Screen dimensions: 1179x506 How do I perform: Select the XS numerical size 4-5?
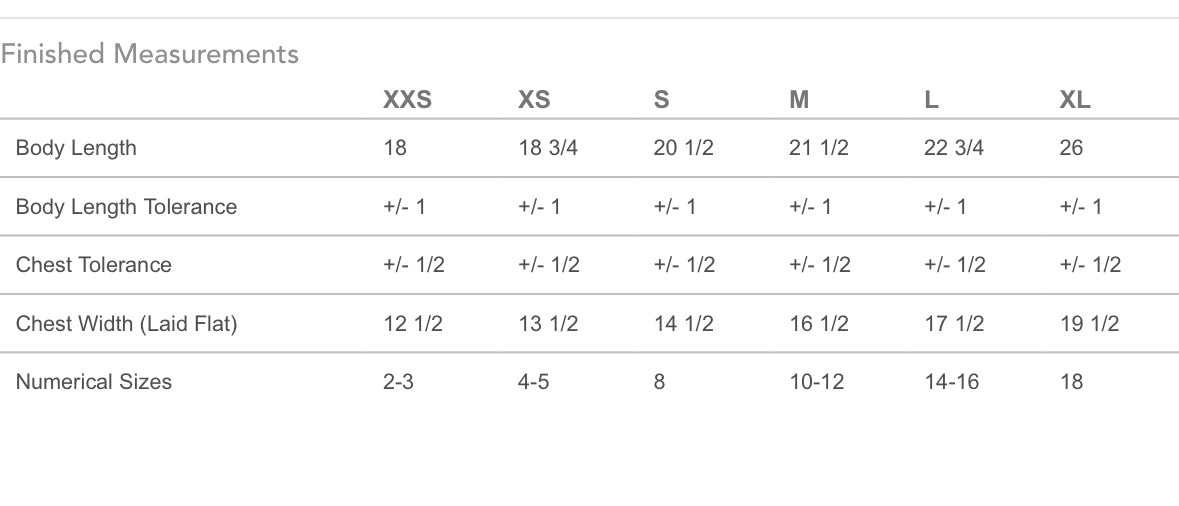pos(533,382)
